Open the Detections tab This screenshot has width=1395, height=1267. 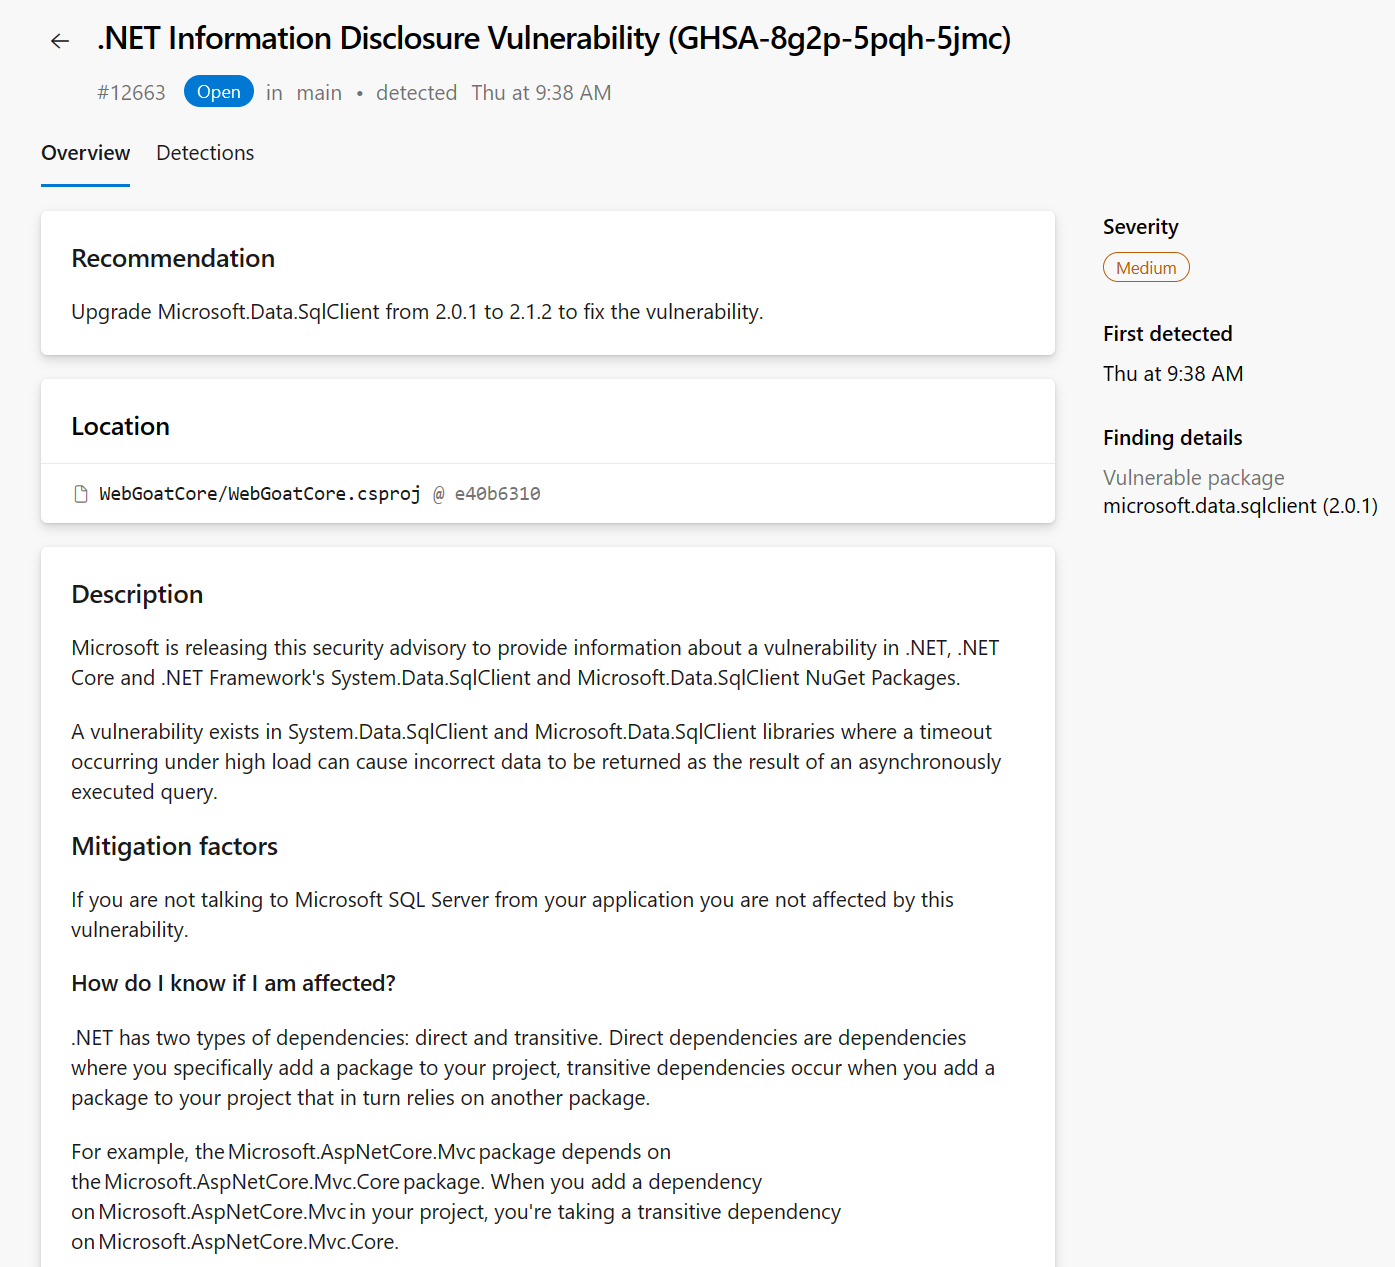pyautogui.click(x=205, y=153)
